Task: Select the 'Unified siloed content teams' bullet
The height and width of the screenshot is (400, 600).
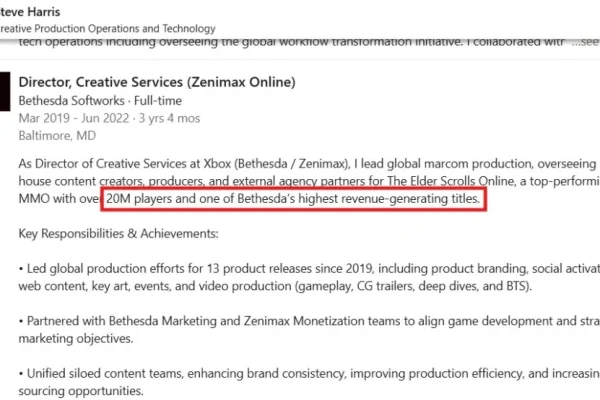Action: coord(309,382)
